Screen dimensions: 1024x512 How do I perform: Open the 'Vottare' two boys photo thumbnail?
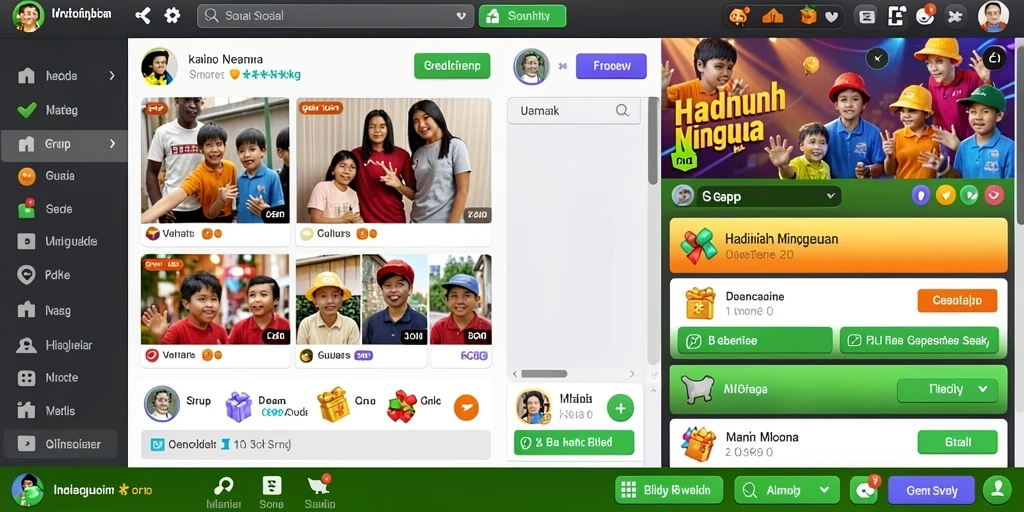[x=216, y=300]
